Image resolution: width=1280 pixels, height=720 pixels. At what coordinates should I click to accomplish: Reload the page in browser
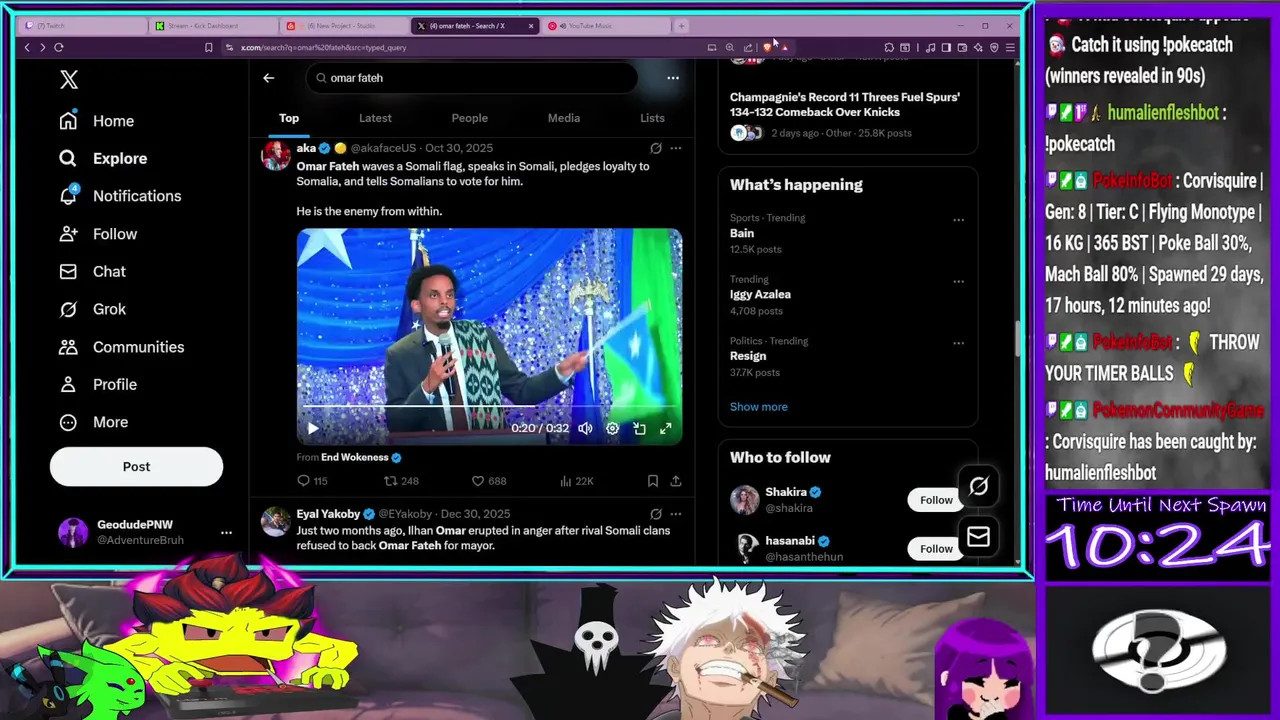click(x=59, y=47)
